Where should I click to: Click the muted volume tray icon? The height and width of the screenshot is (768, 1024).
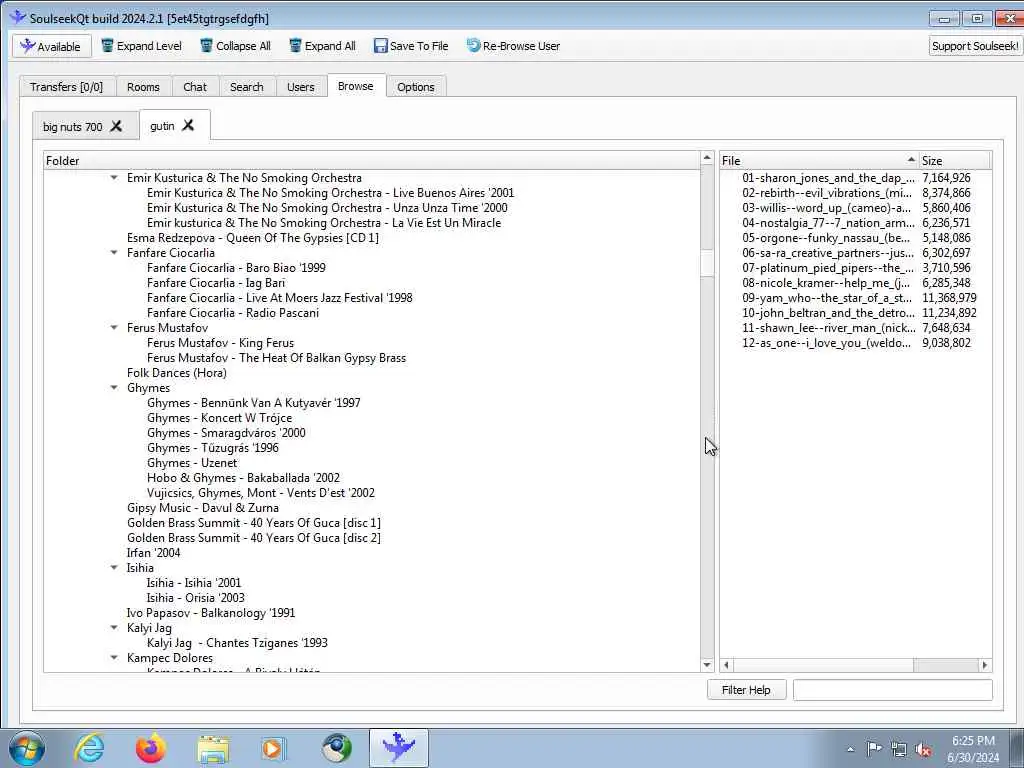[x=923, y=750]
